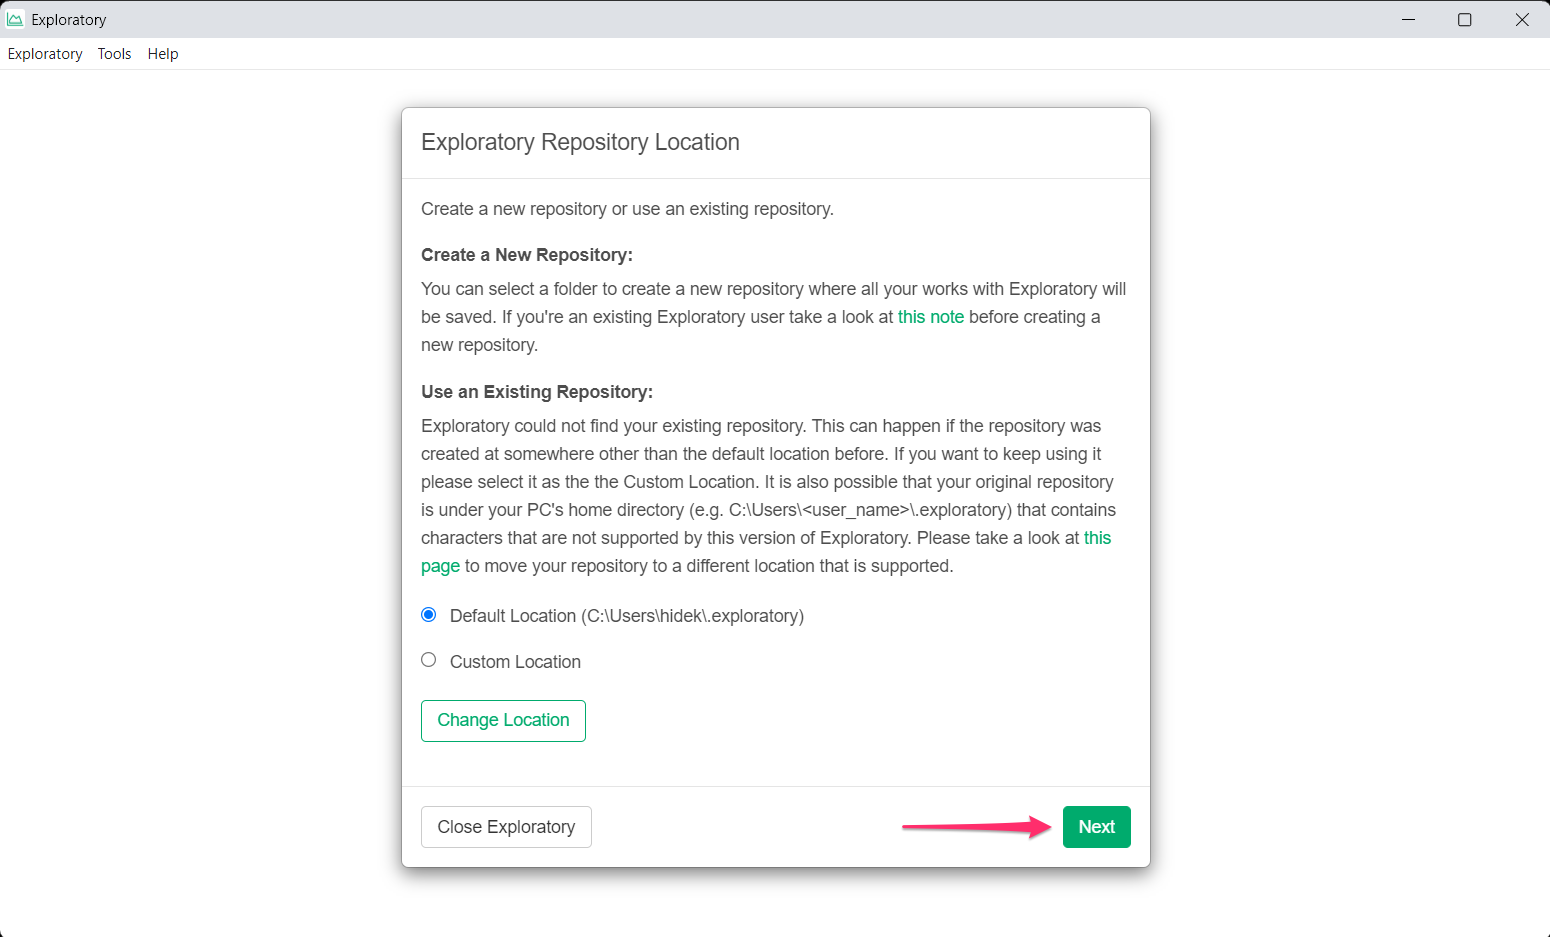Viewport: 1550px width, 937px height.
Task: Select the Default Location radio button
Action: click(x=429, y=614)
